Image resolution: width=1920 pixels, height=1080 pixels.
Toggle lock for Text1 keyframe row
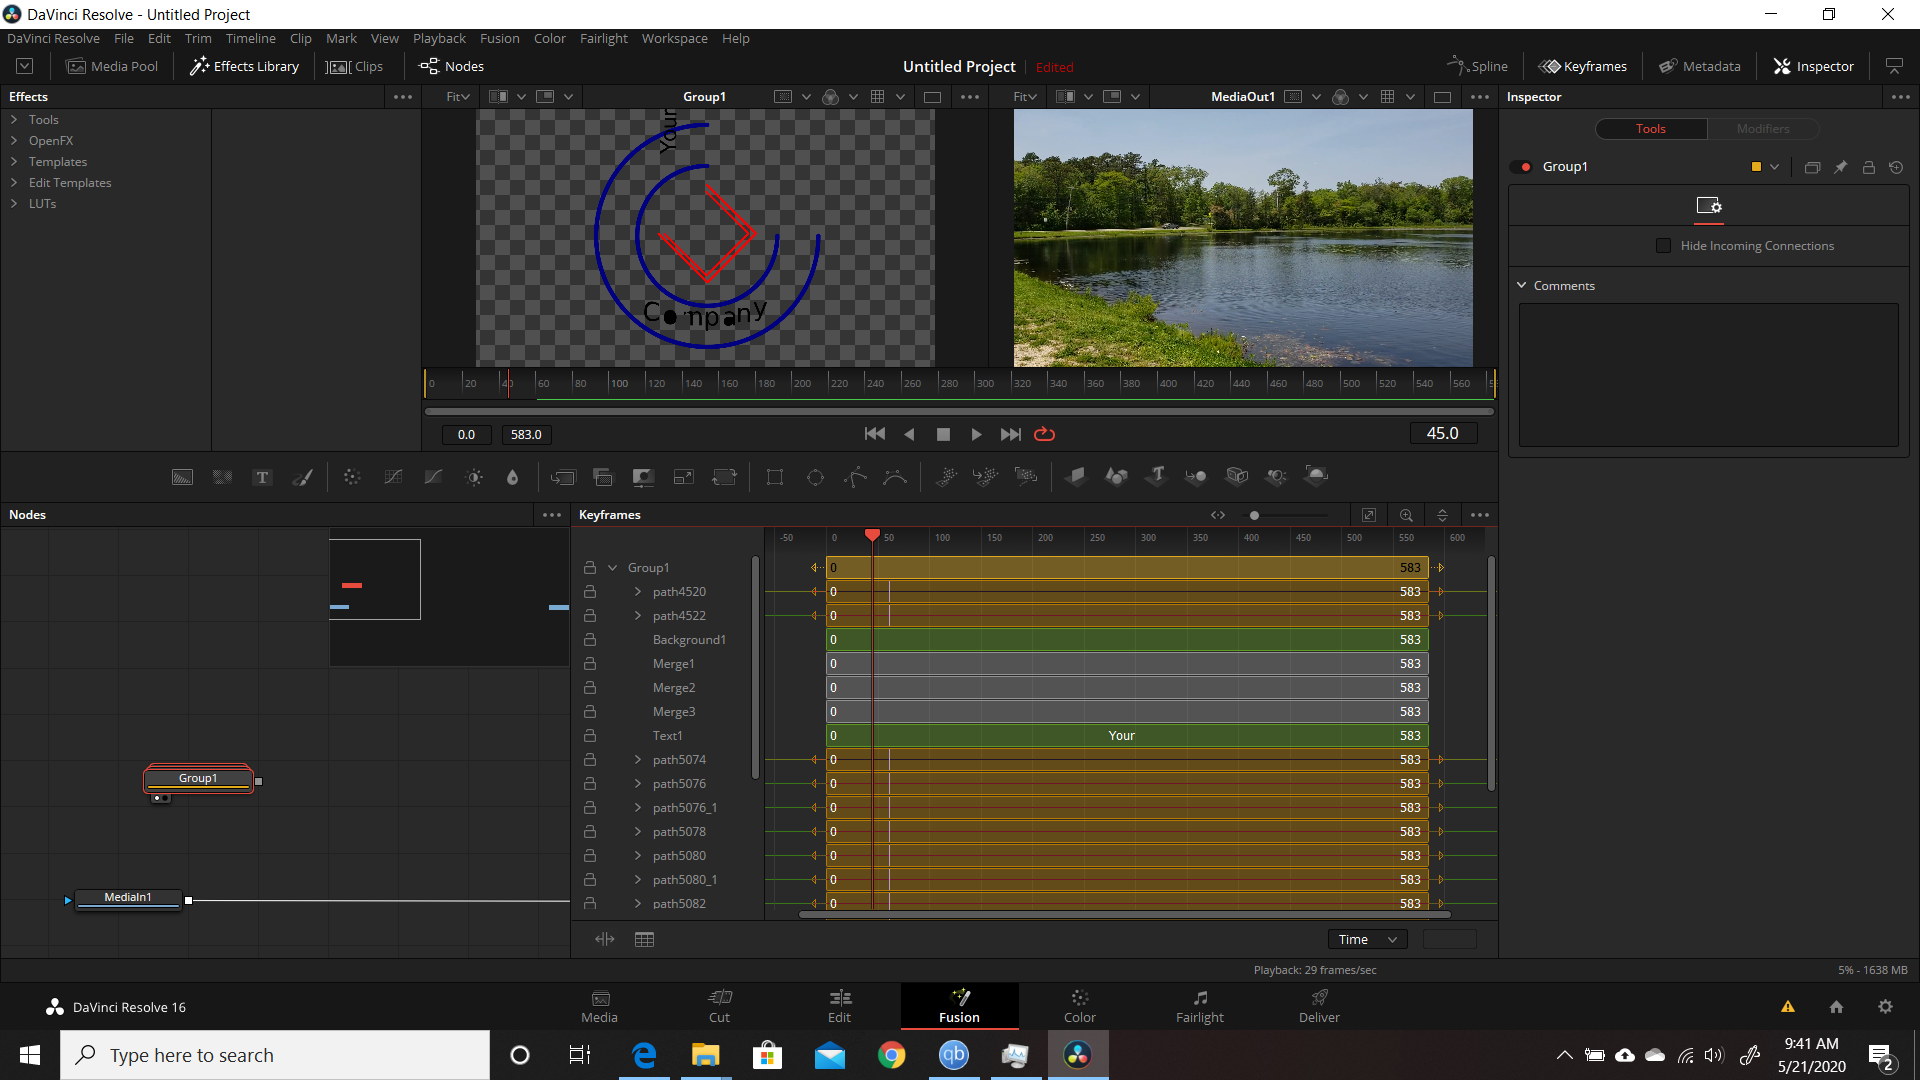tap(590, 736)
